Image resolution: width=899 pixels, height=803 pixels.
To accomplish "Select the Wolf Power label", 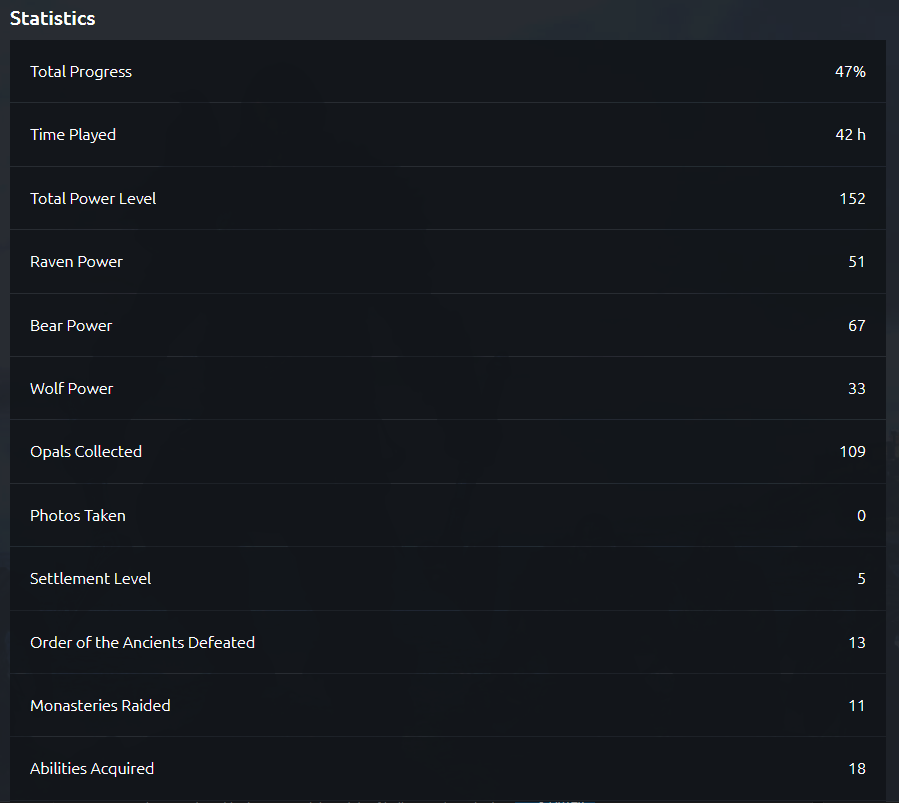I will [72, 388].
